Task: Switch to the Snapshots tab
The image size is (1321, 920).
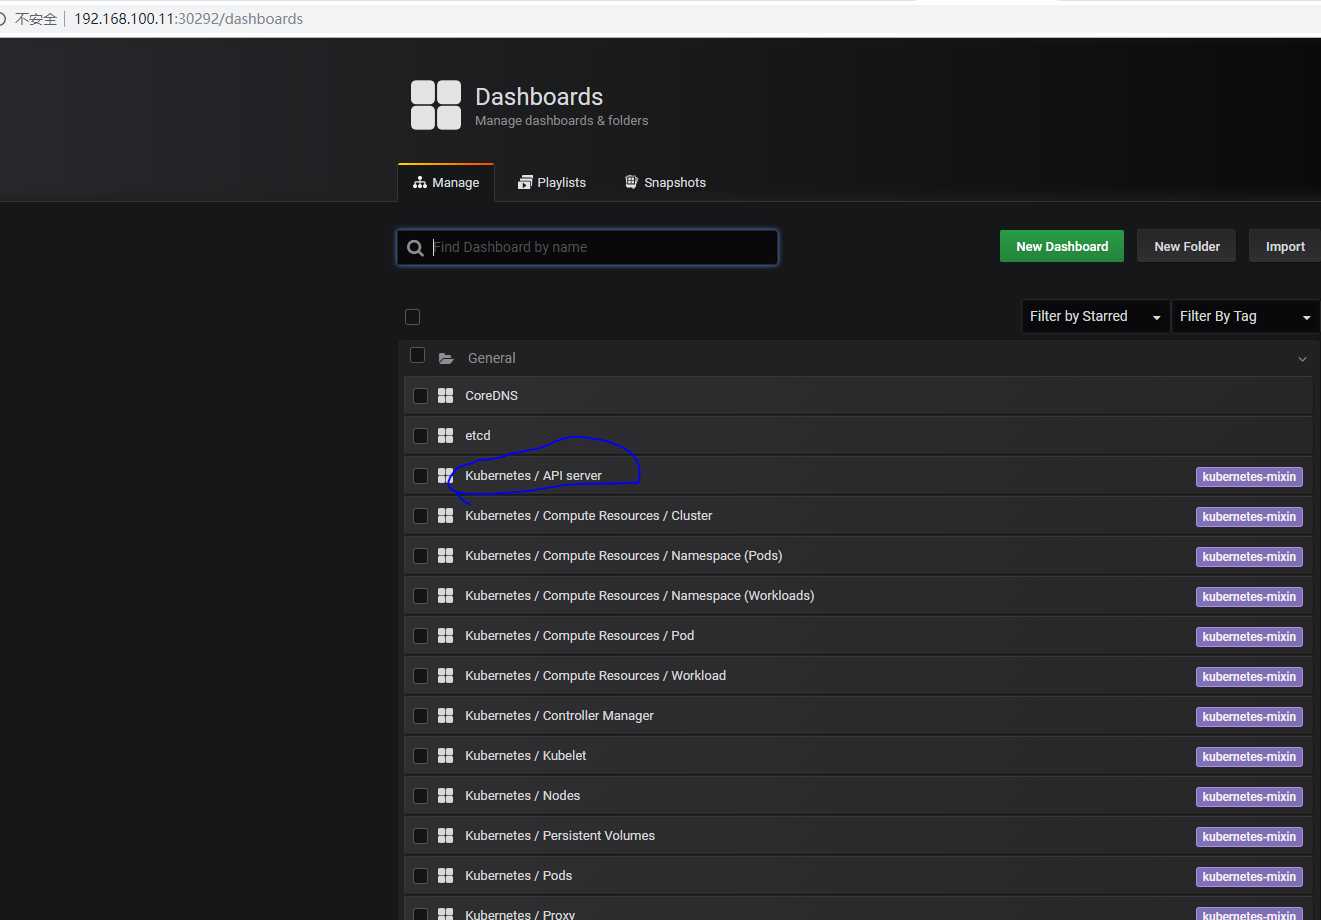Action: [x=665, y=182]
